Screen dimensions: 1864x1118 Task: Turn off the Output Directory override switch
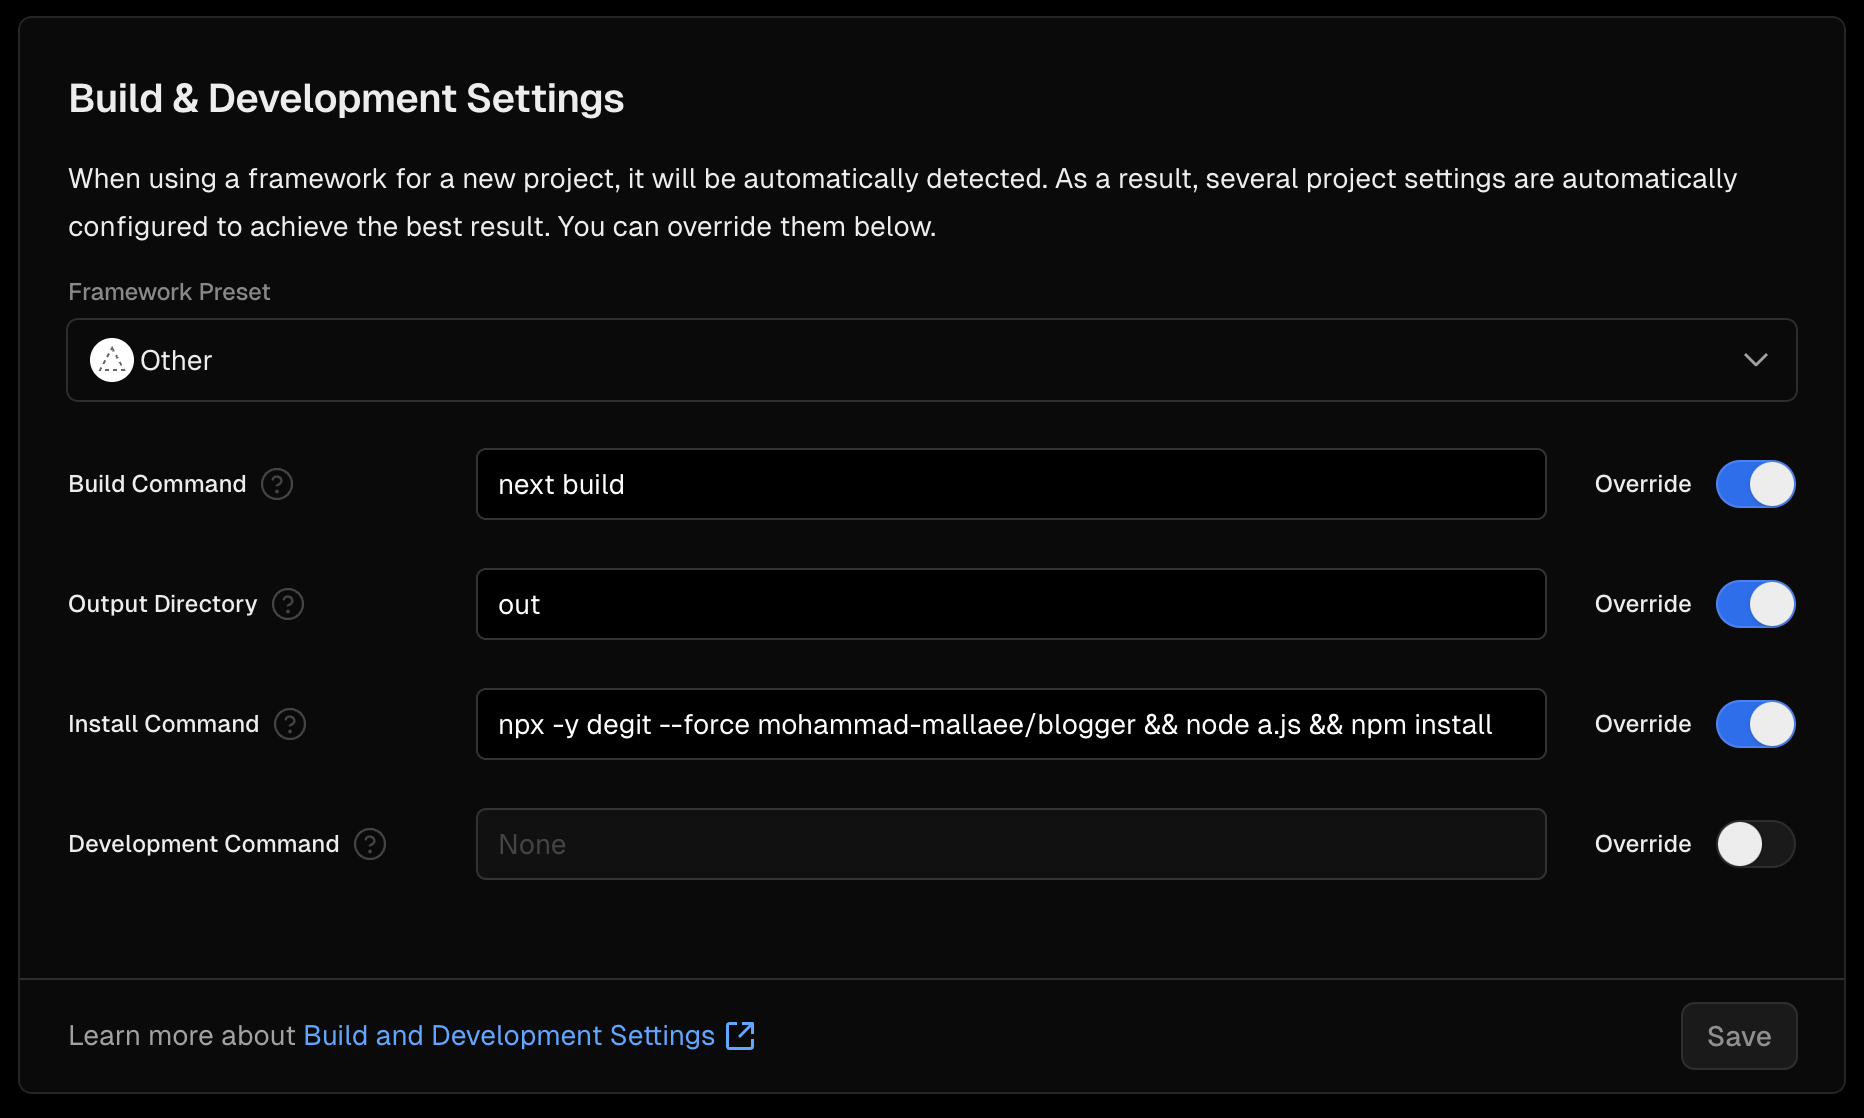click(x=1755, y=604)
